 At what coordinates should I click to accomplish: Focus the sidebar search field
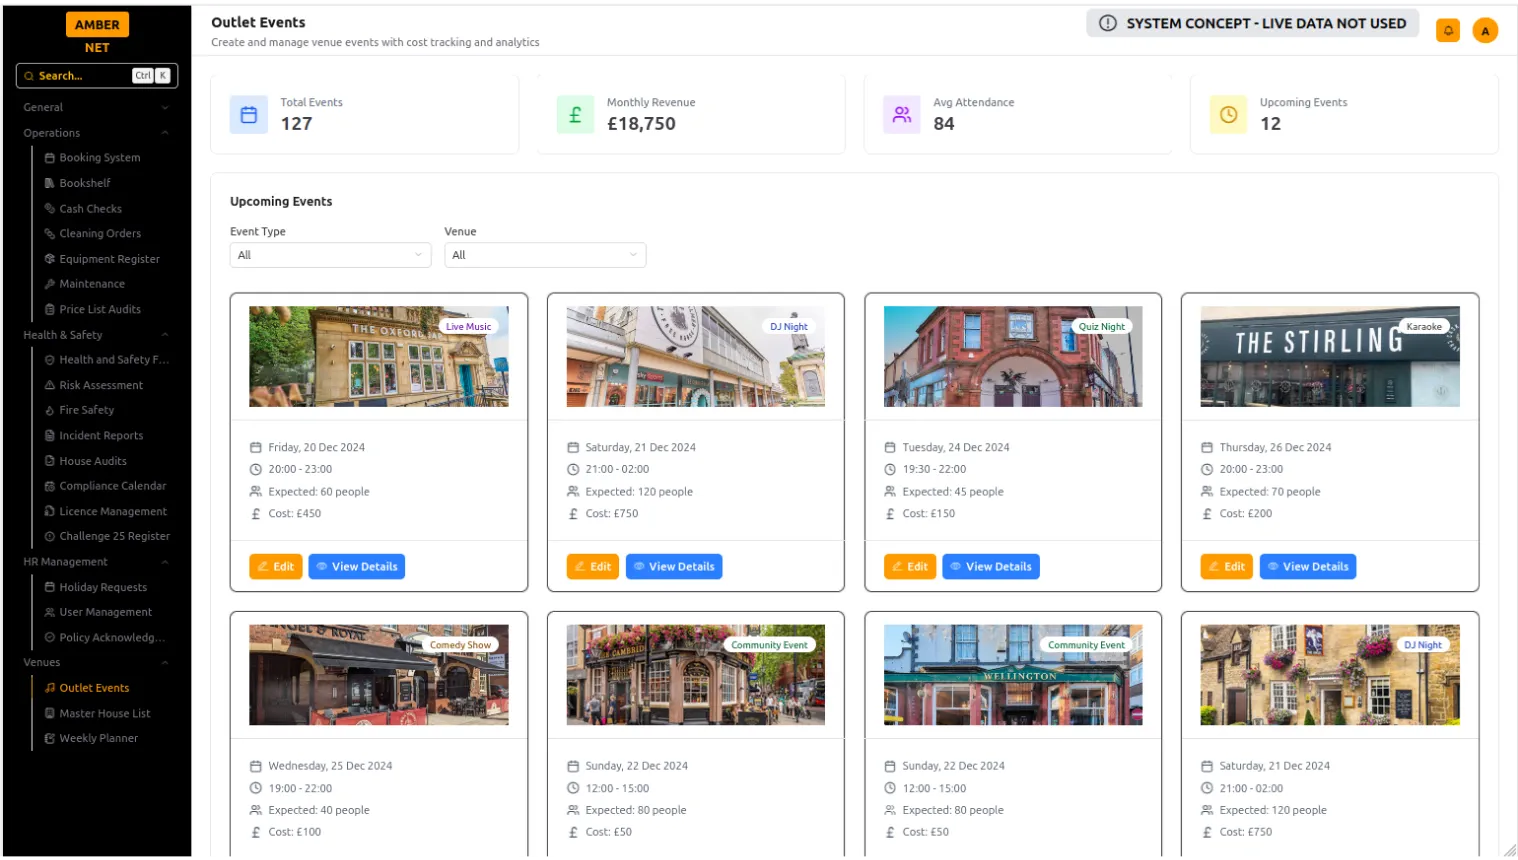[83, 76]
